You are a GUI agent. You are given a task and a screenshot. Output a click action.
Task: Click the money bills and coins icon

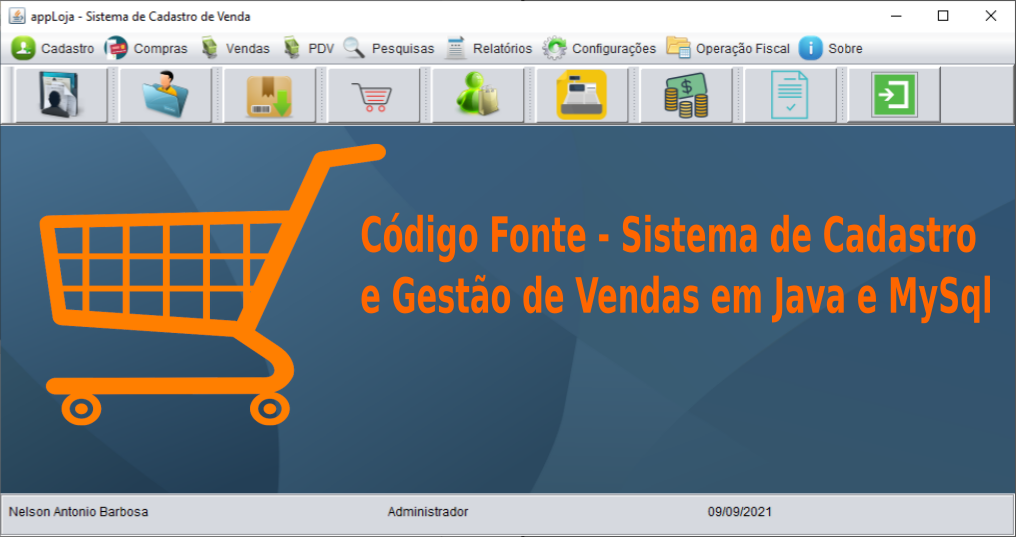[x=685, y=96]
